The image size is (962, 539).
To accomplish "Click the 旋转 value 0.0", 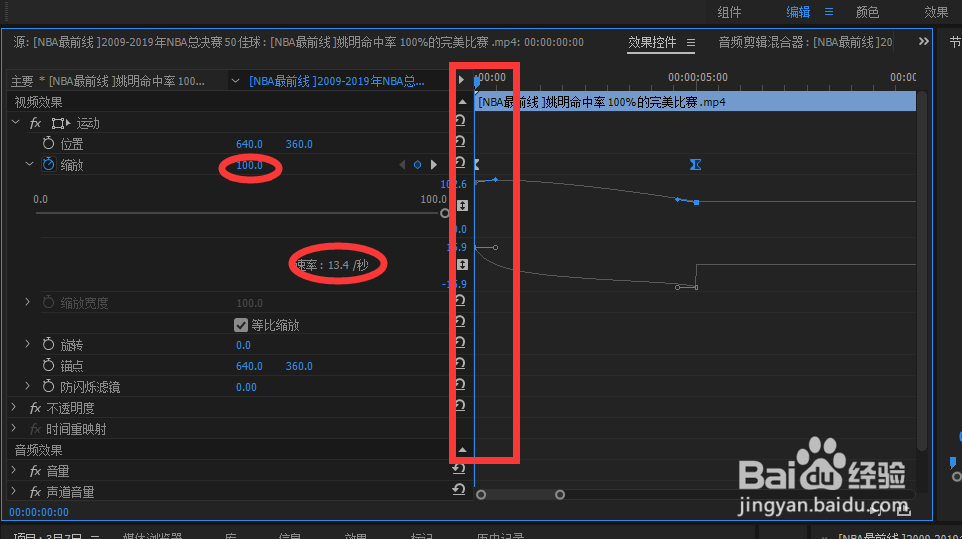I will [x=244, y=345].
